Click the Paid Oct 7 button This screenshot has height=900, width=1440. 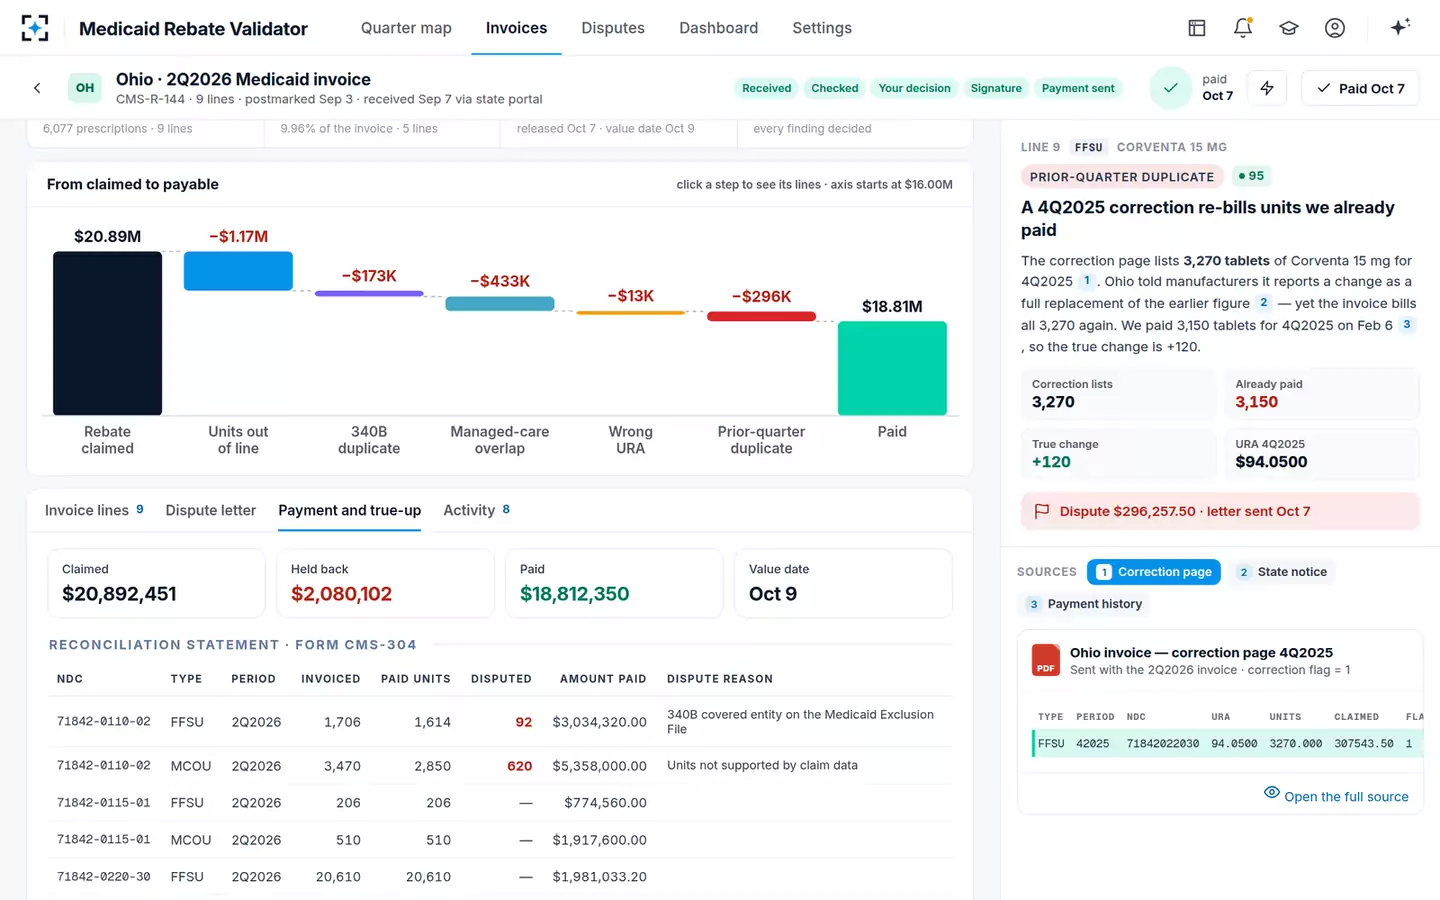(1360, 88)
